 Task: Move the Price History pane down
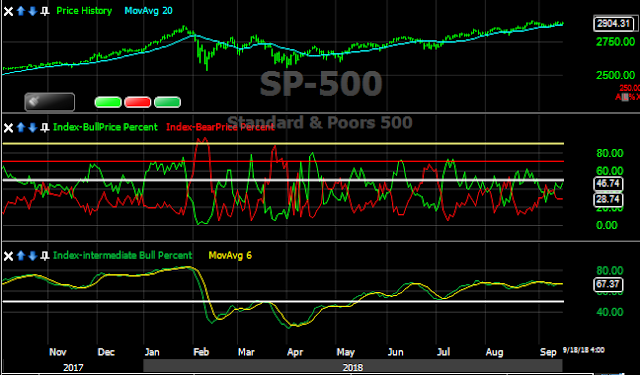[33, 11]
